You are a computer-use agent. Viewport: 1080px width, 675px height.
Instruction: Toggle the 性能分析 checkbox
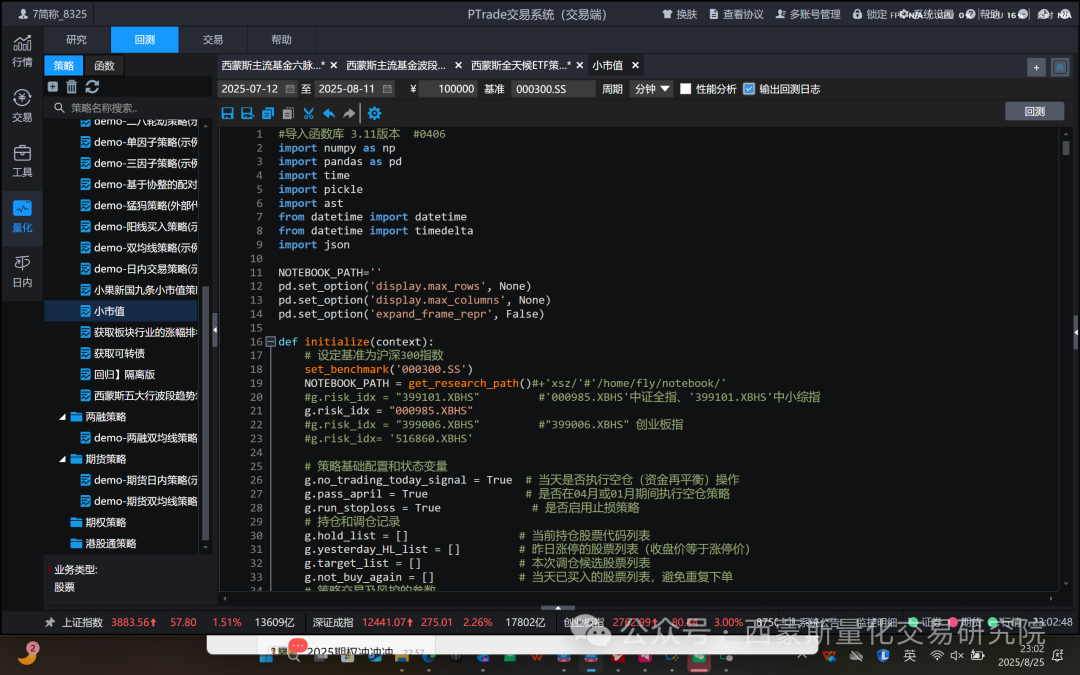pos(685,89)
